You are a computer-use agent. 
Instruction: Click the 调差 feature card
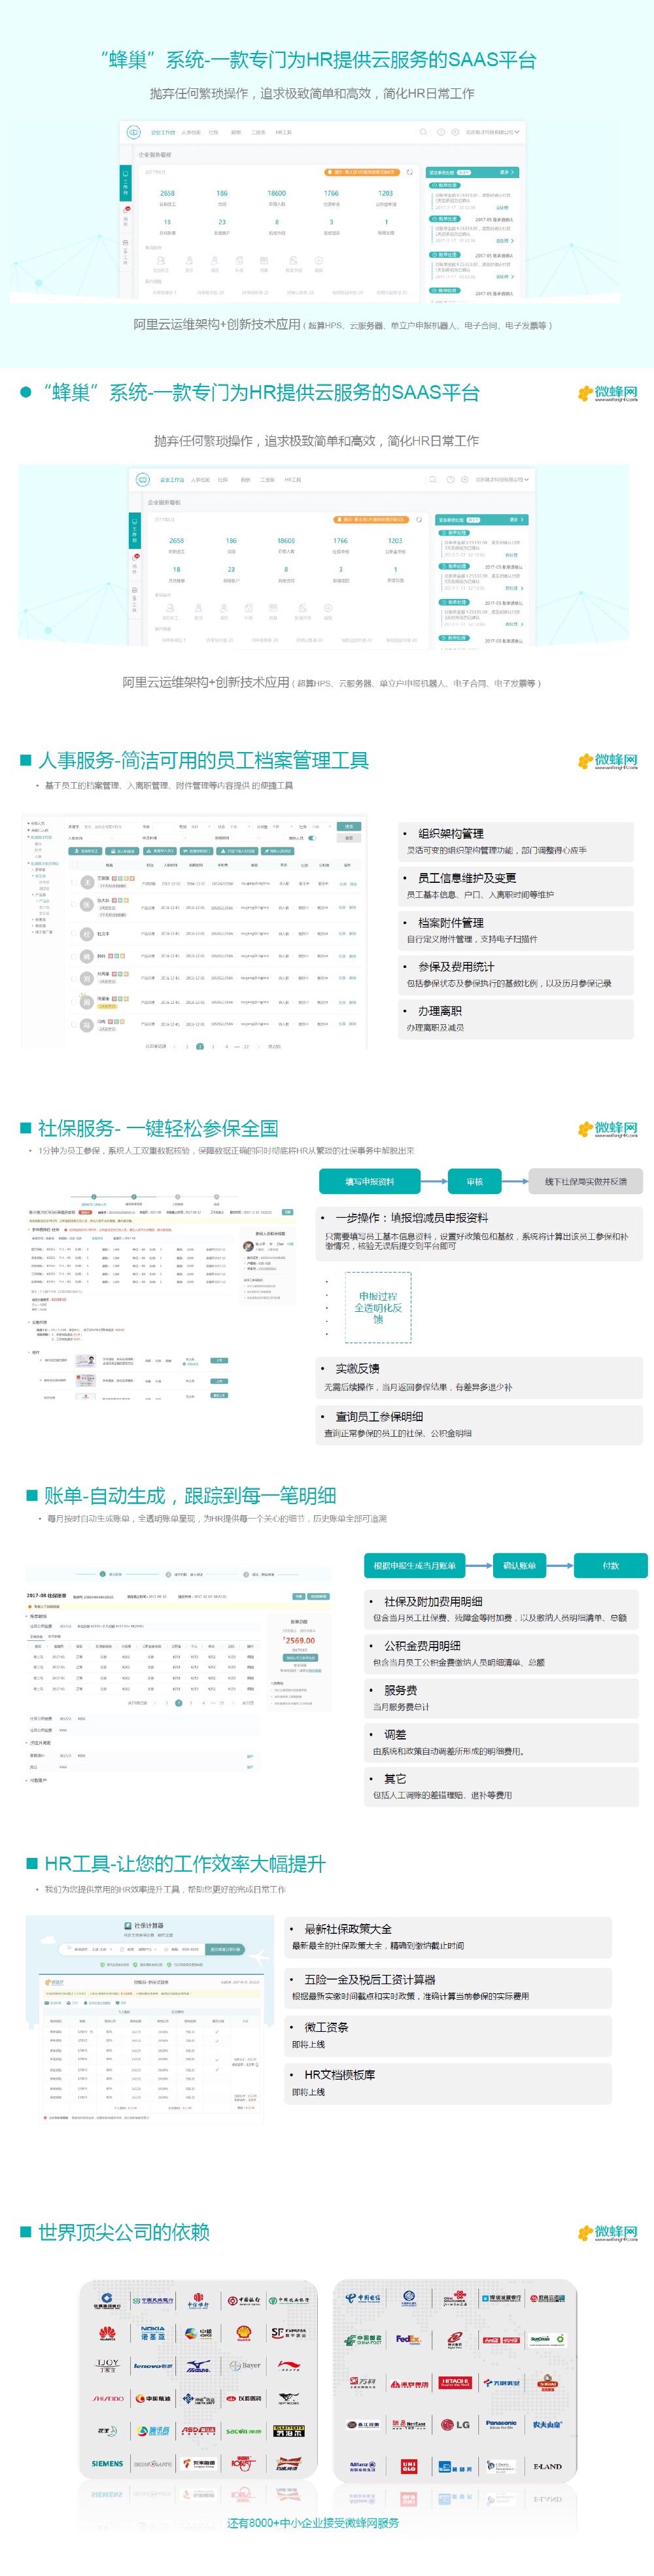pos(501,1743)
